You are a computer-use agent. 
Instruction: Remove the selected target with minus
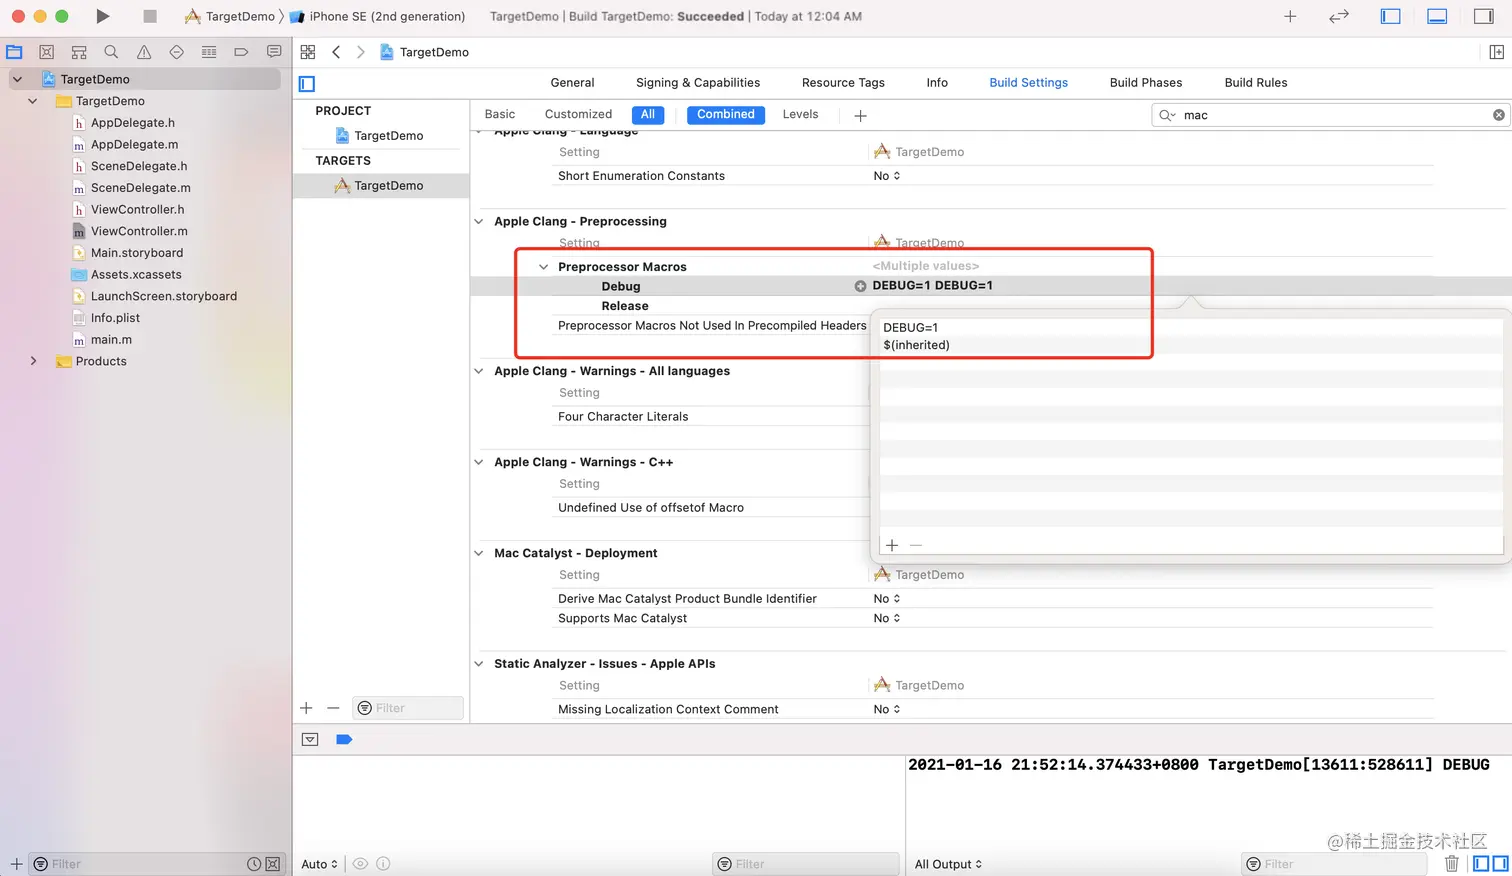(333, 708)
